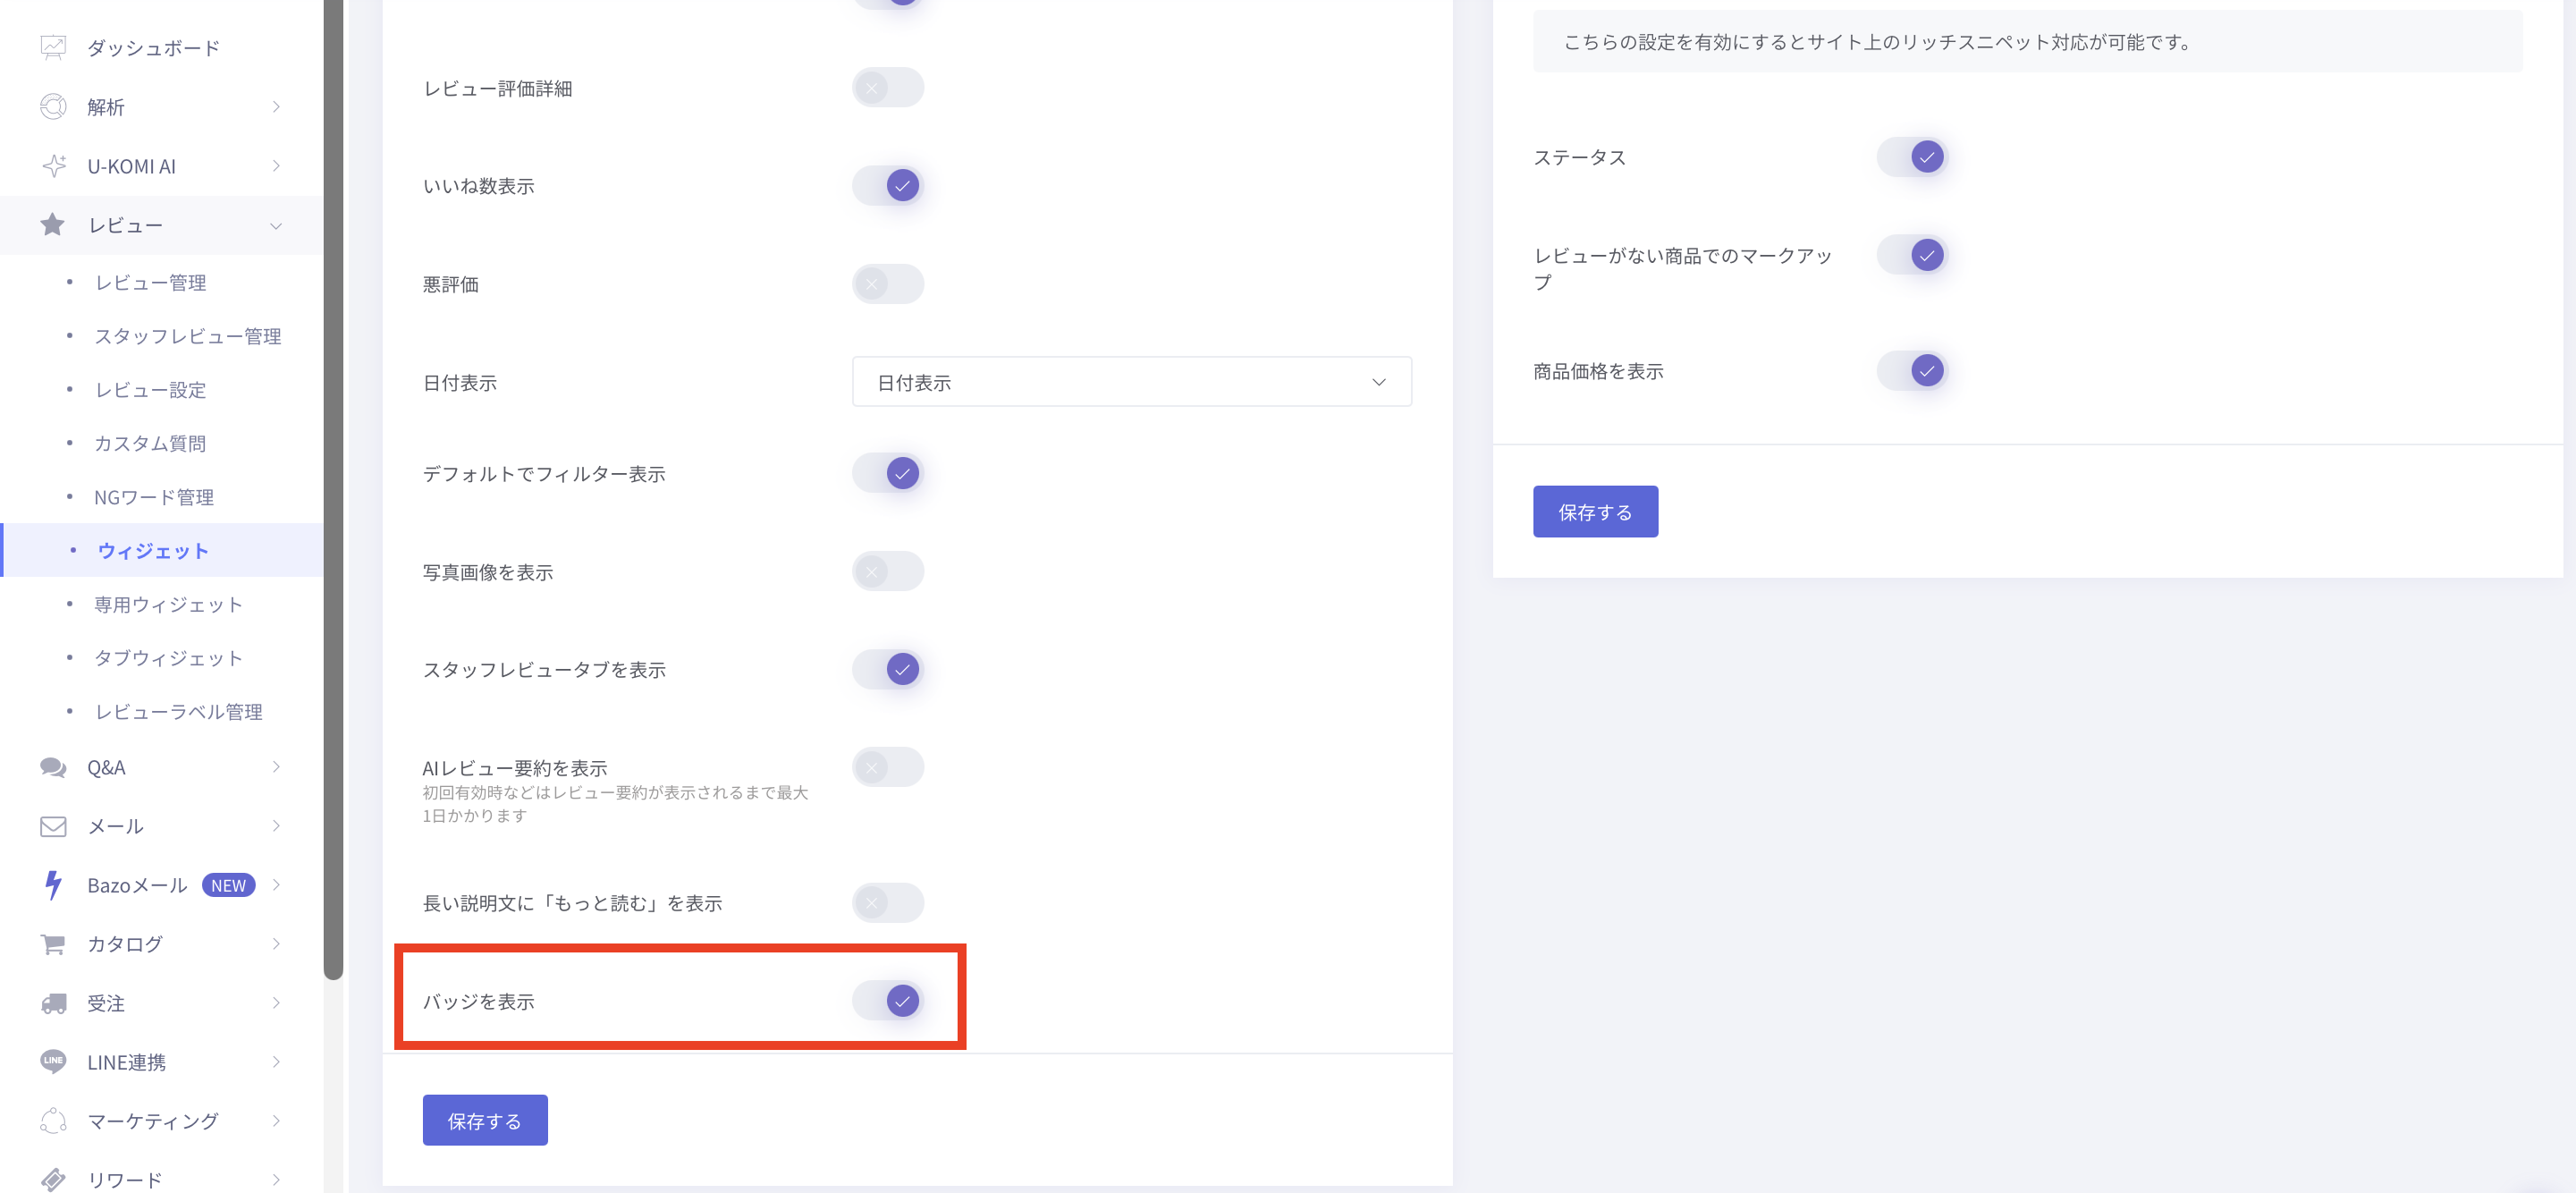Collapse the レビュー sidebar section
Screen dimensions: 2576x1193
276,226
